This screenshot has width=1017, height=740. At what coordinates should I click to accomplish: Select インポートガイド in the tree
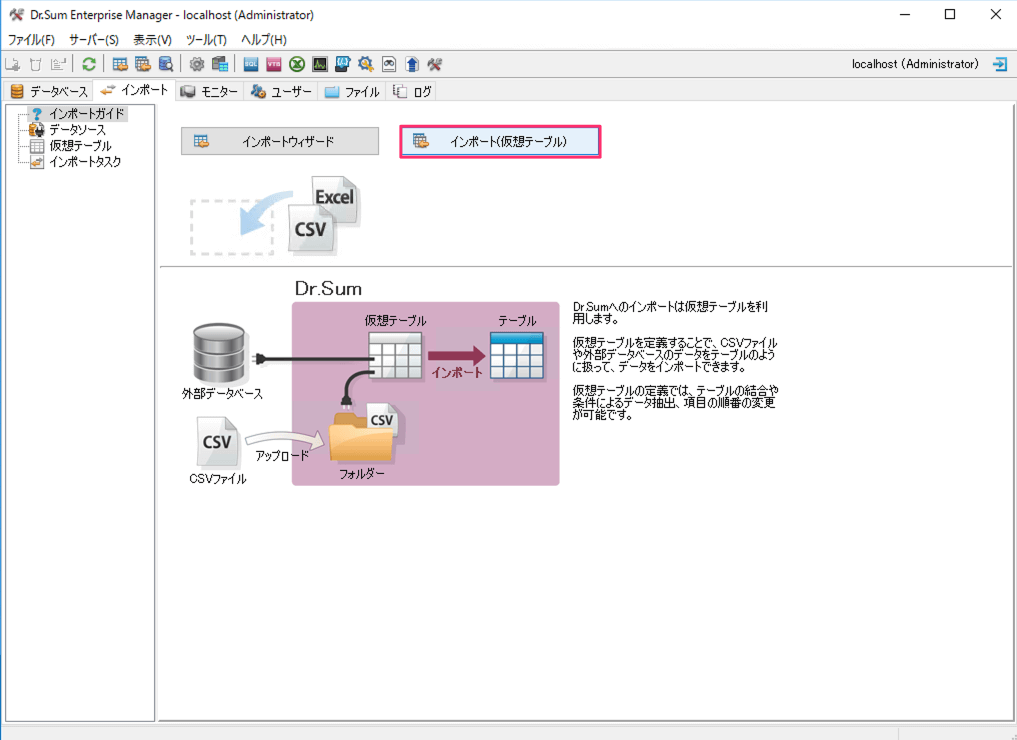point(78,114)
